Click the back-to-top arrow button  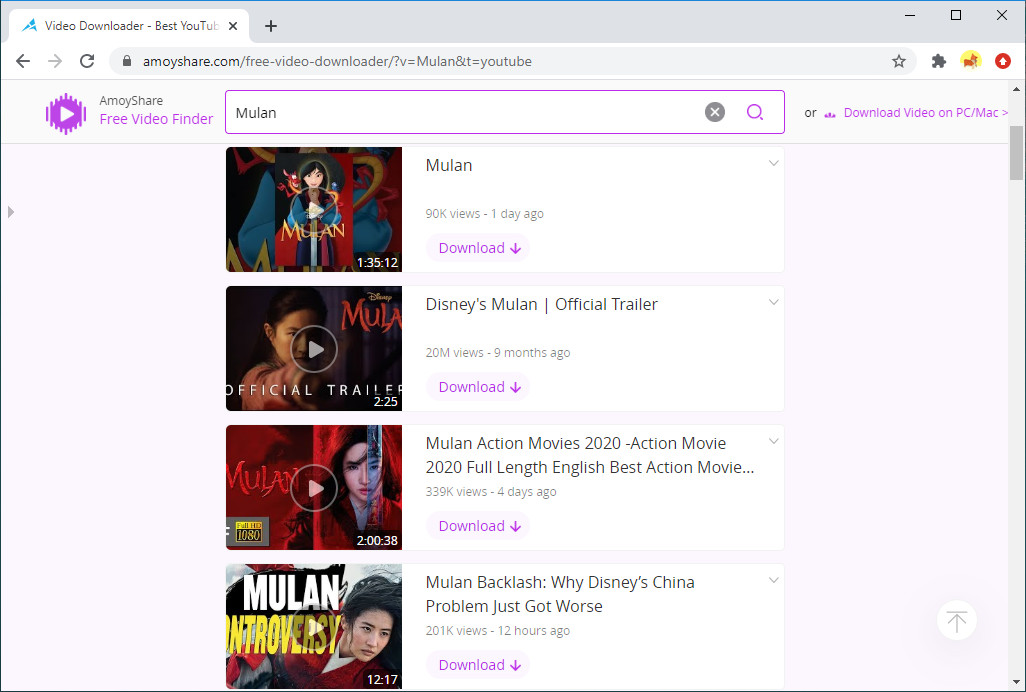click(957, 621)
